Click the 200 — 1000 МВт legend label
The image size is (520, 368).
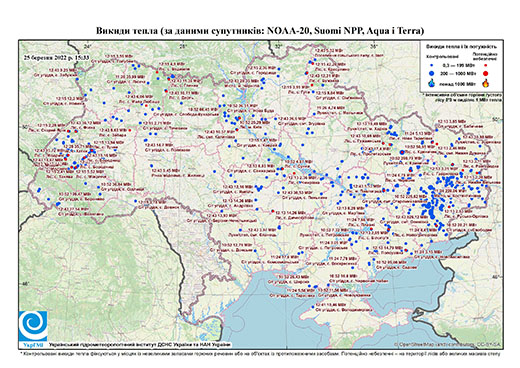(x=458, y=73)
